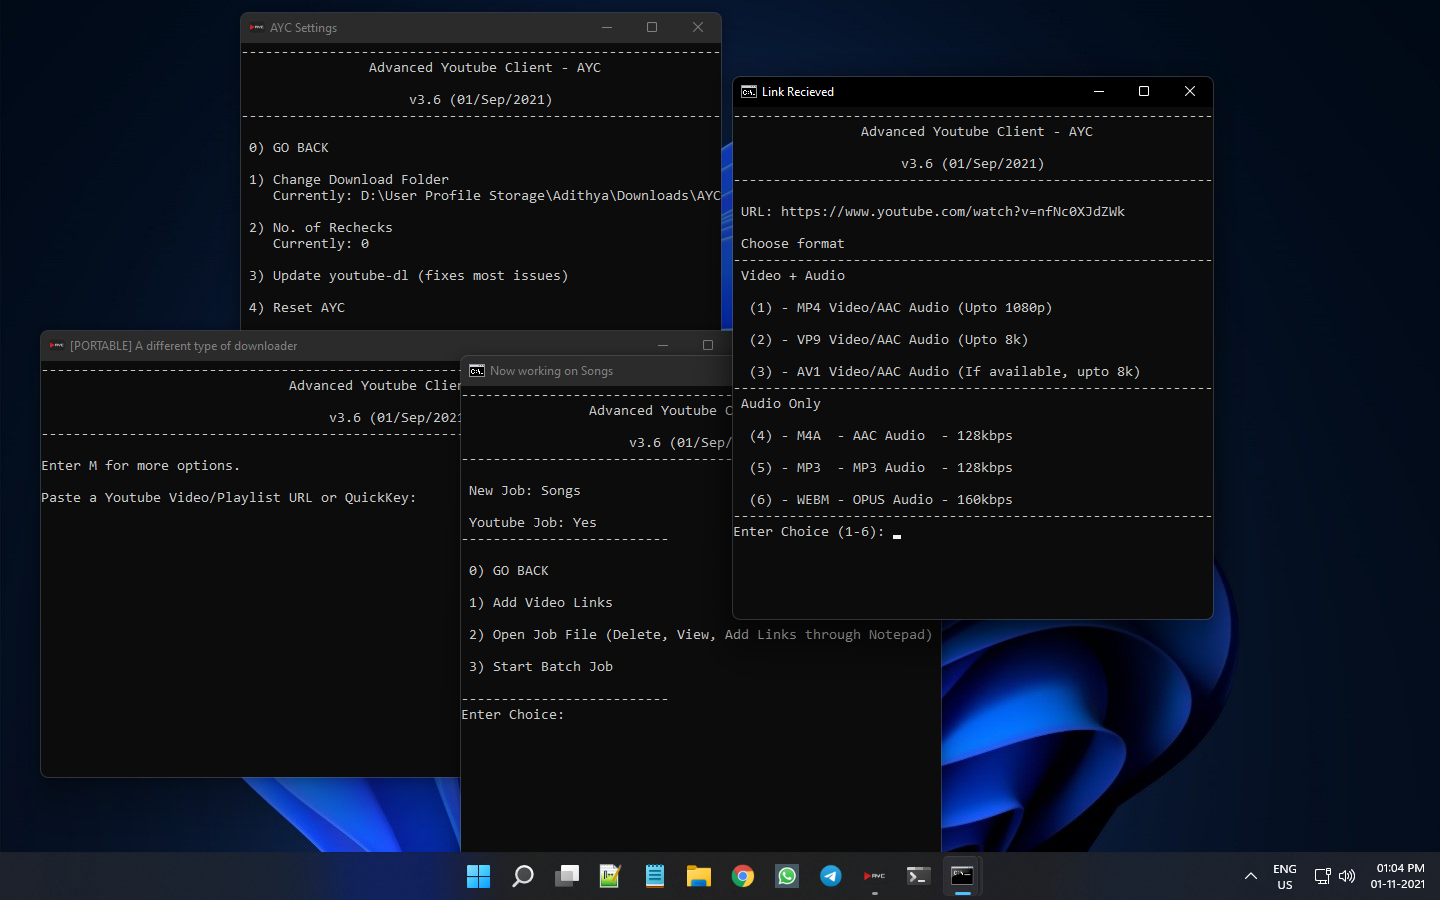Click the Youtube Job: Yes line
The image size is (1440, 900).
click(x=533, y=523)
